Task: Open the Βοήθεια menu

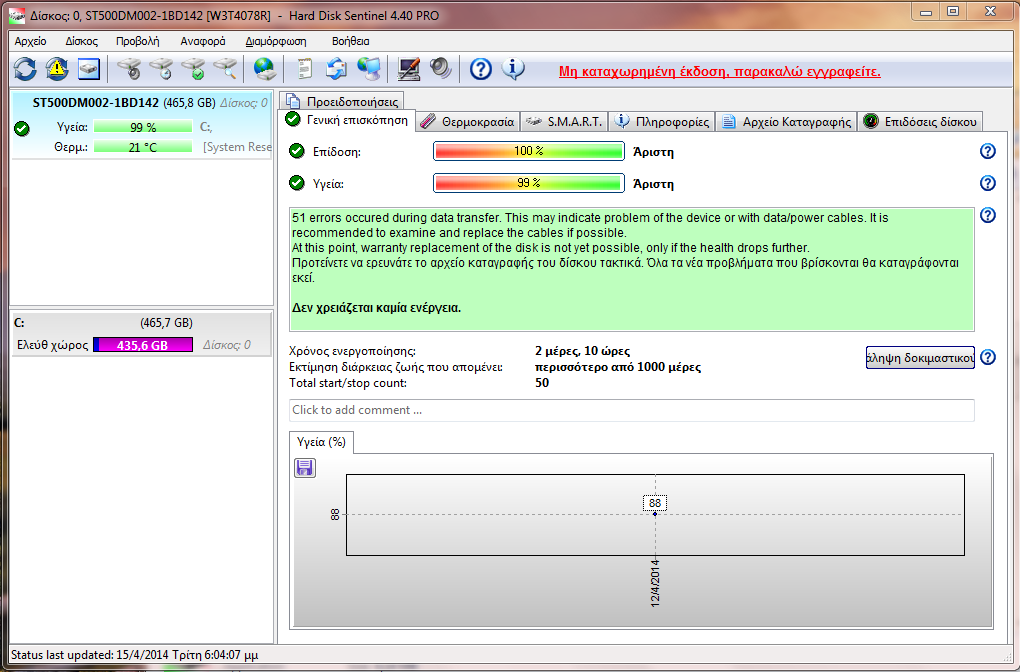Action: click(x=350, y=41)
